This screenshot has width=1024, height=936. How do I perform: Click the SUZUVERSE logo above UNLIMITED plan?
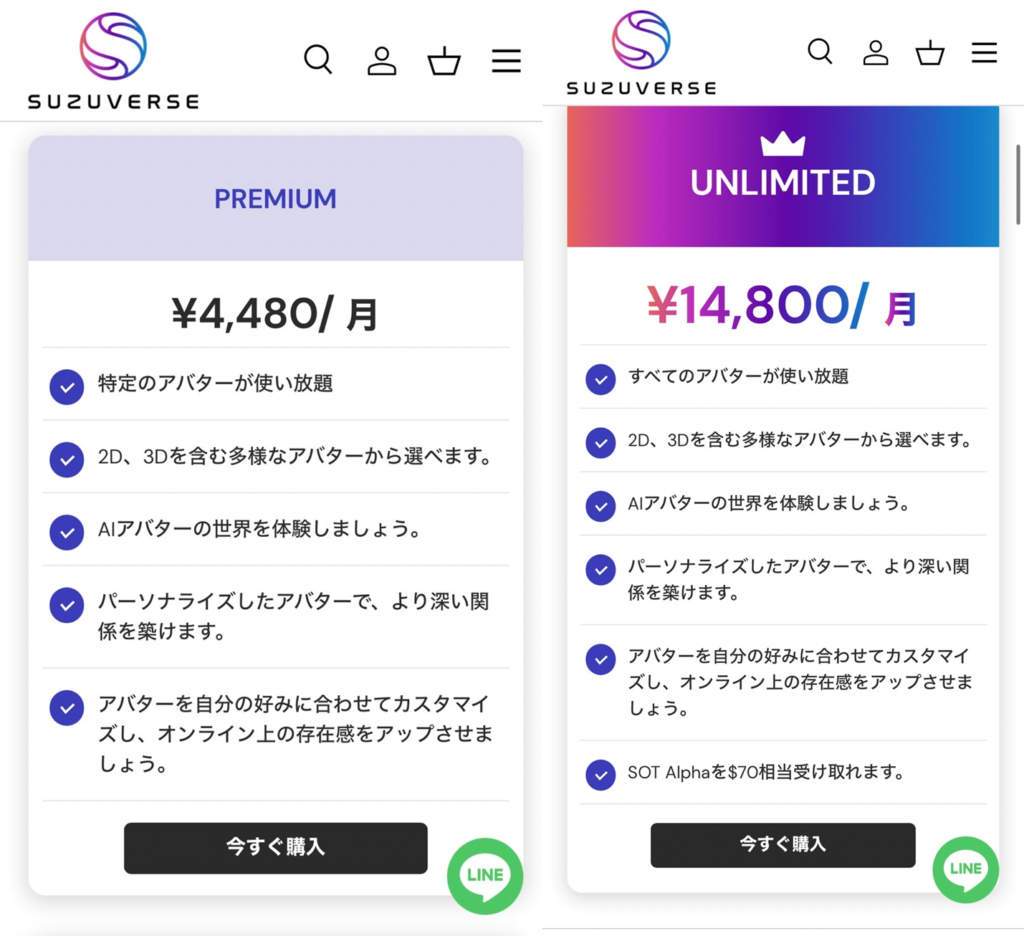(x=641, y=52)
